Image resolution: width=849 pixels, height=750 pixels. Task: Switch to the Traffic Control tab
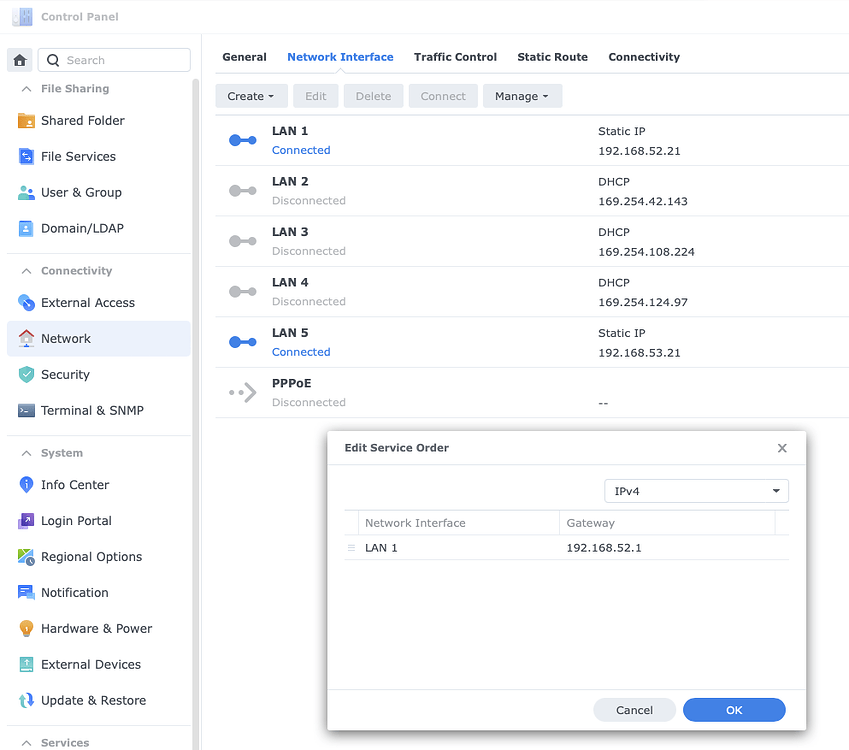click(455, 57)
